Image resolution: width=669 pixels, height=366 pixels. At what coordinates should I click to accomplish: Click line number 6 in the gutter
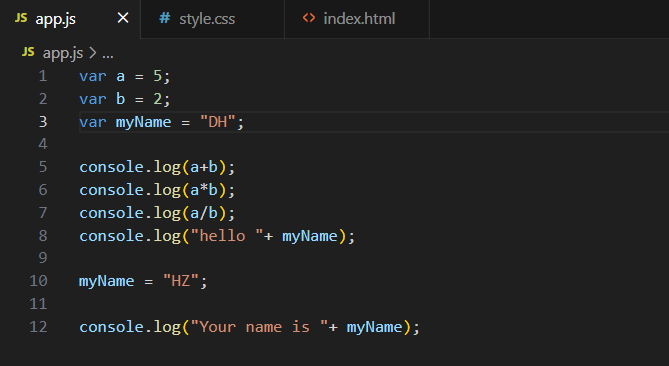43,190
